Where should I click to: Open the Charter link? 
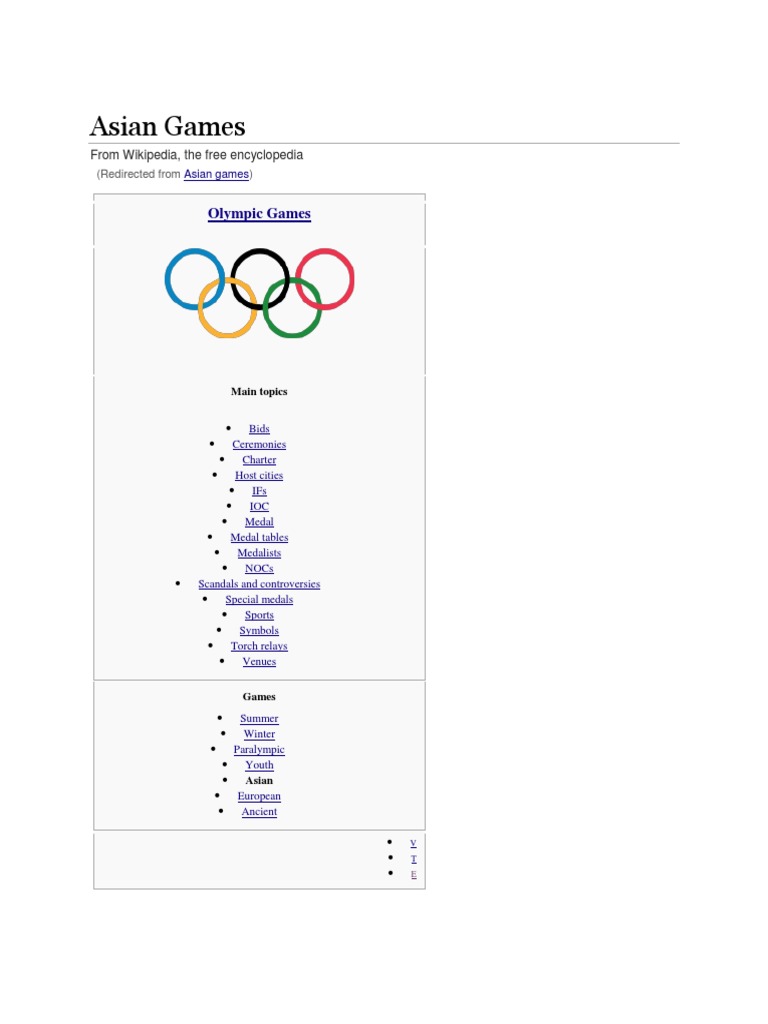coord(259,460)
